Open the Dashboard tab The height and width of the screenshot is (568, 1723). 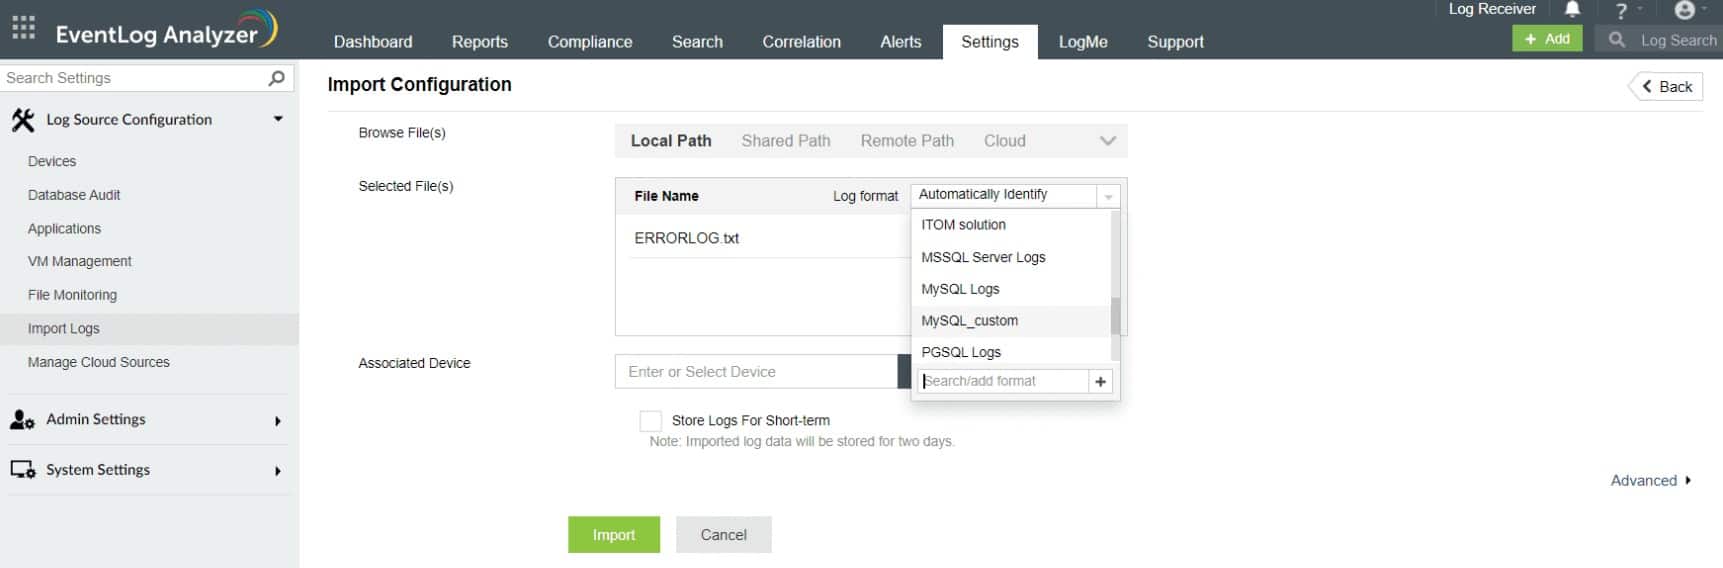(x=373, y=42)
